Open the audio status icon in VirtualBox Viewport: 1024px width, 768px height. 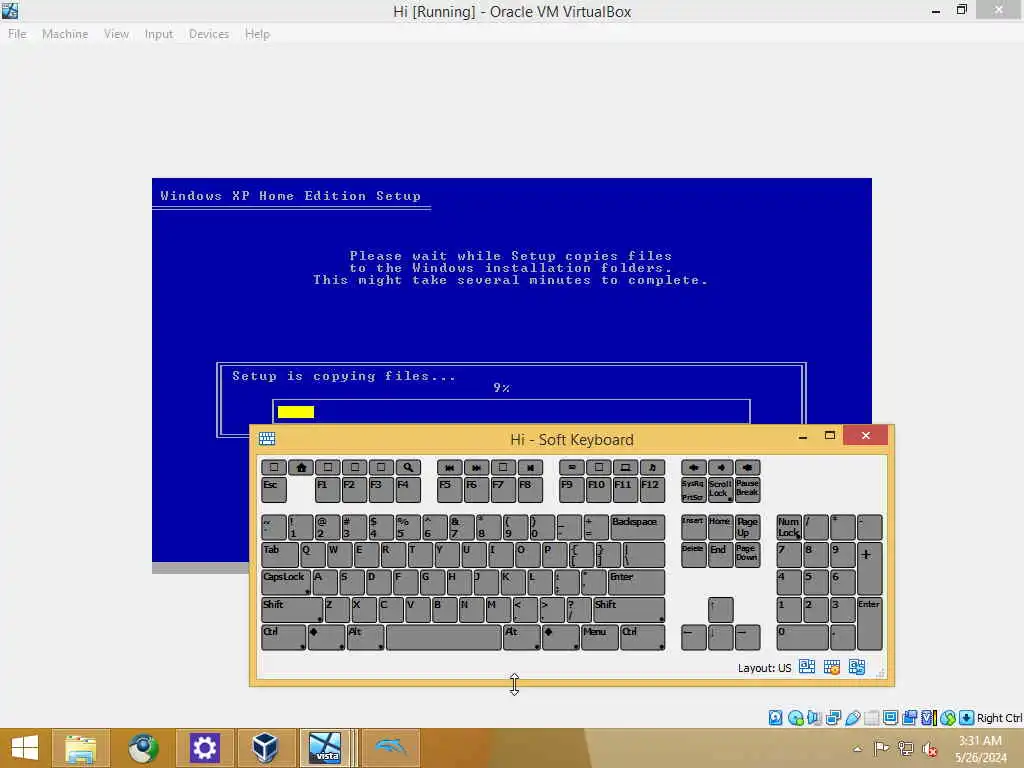pos(814,718)
